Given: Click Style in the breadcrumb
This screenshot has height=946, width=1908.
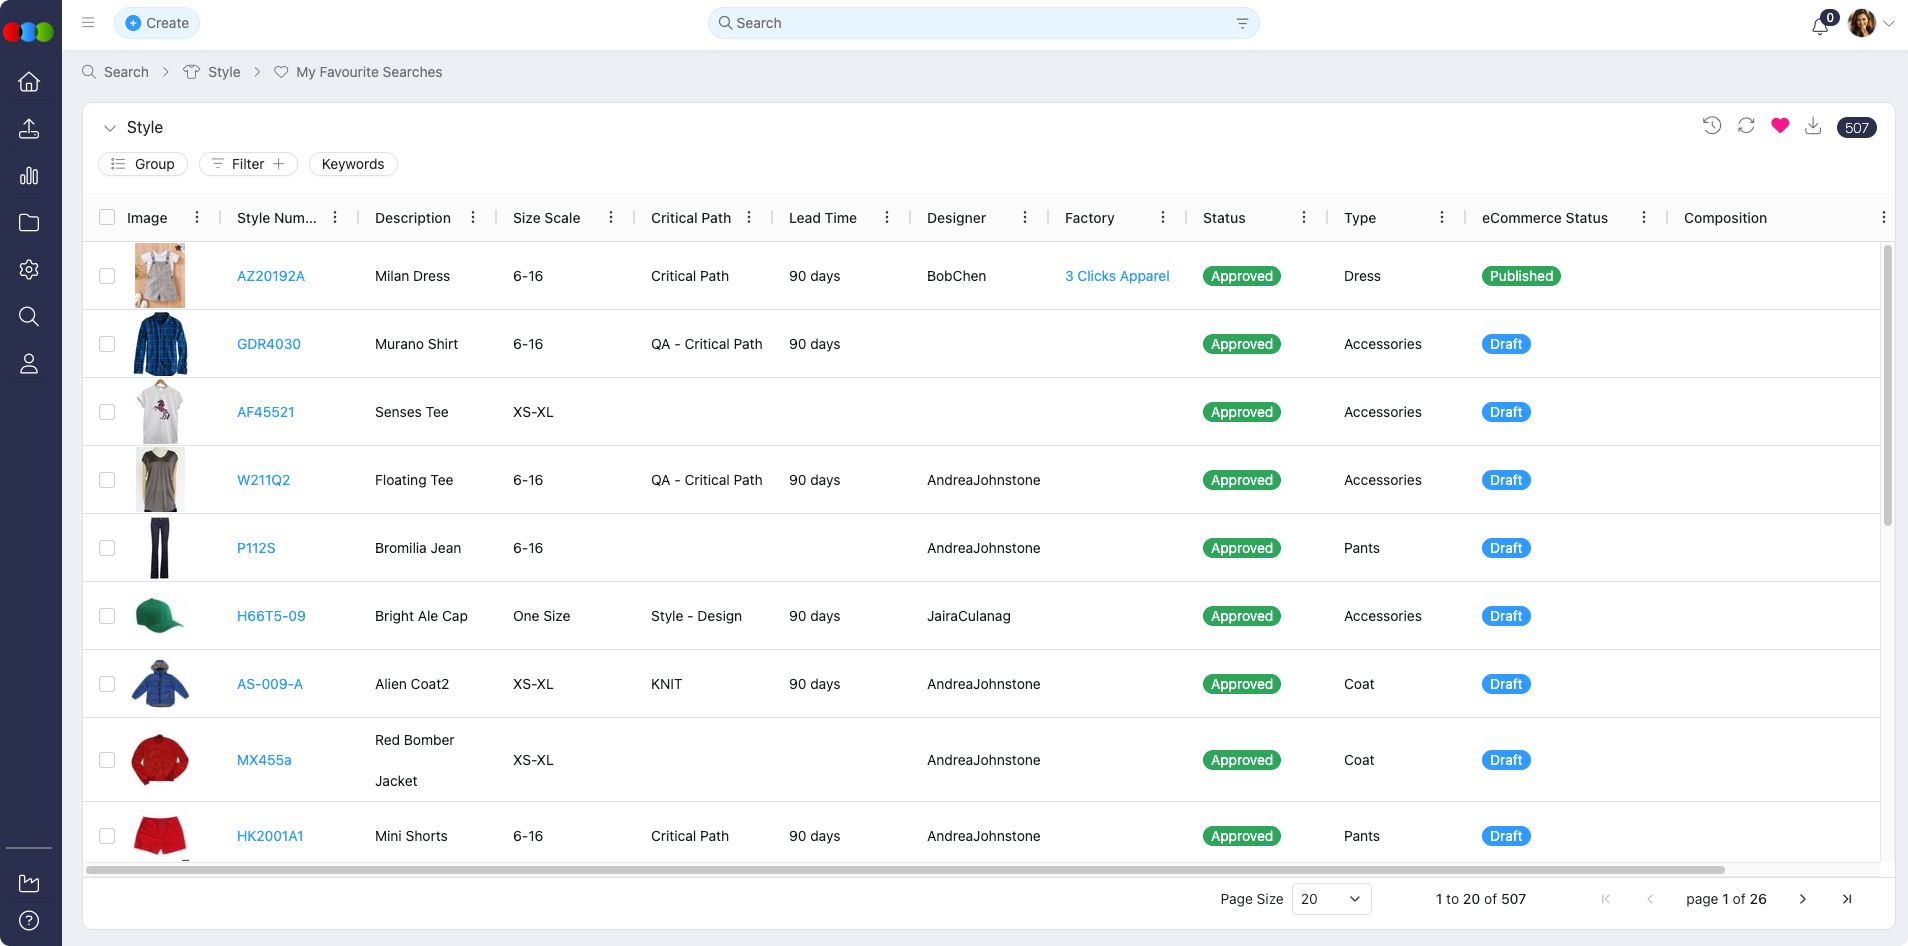Looking at the screenshot, I should 224,72.
